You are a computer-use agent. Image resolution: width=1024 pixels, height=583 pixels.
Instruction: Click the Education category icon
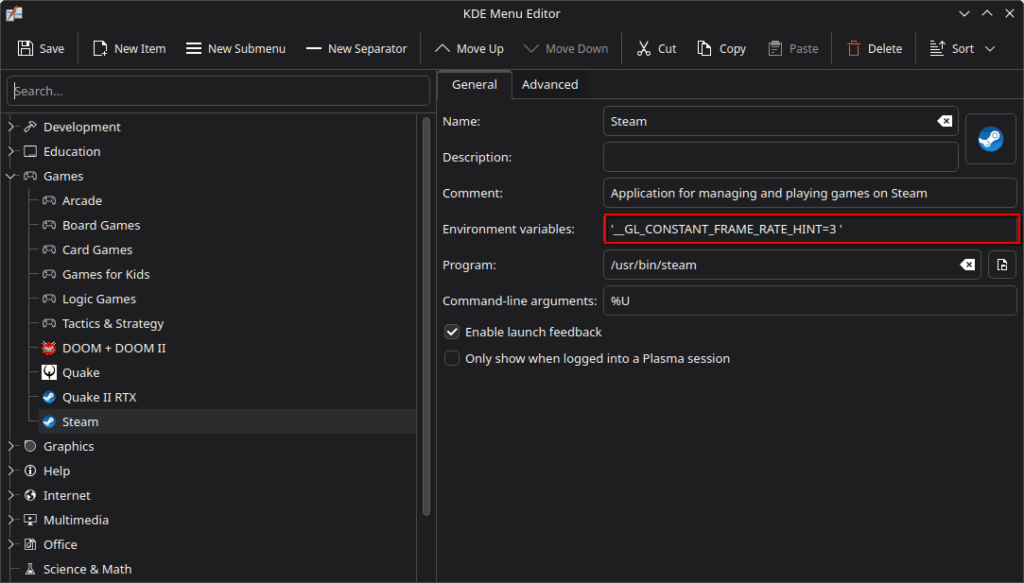(x=30, y=151)
